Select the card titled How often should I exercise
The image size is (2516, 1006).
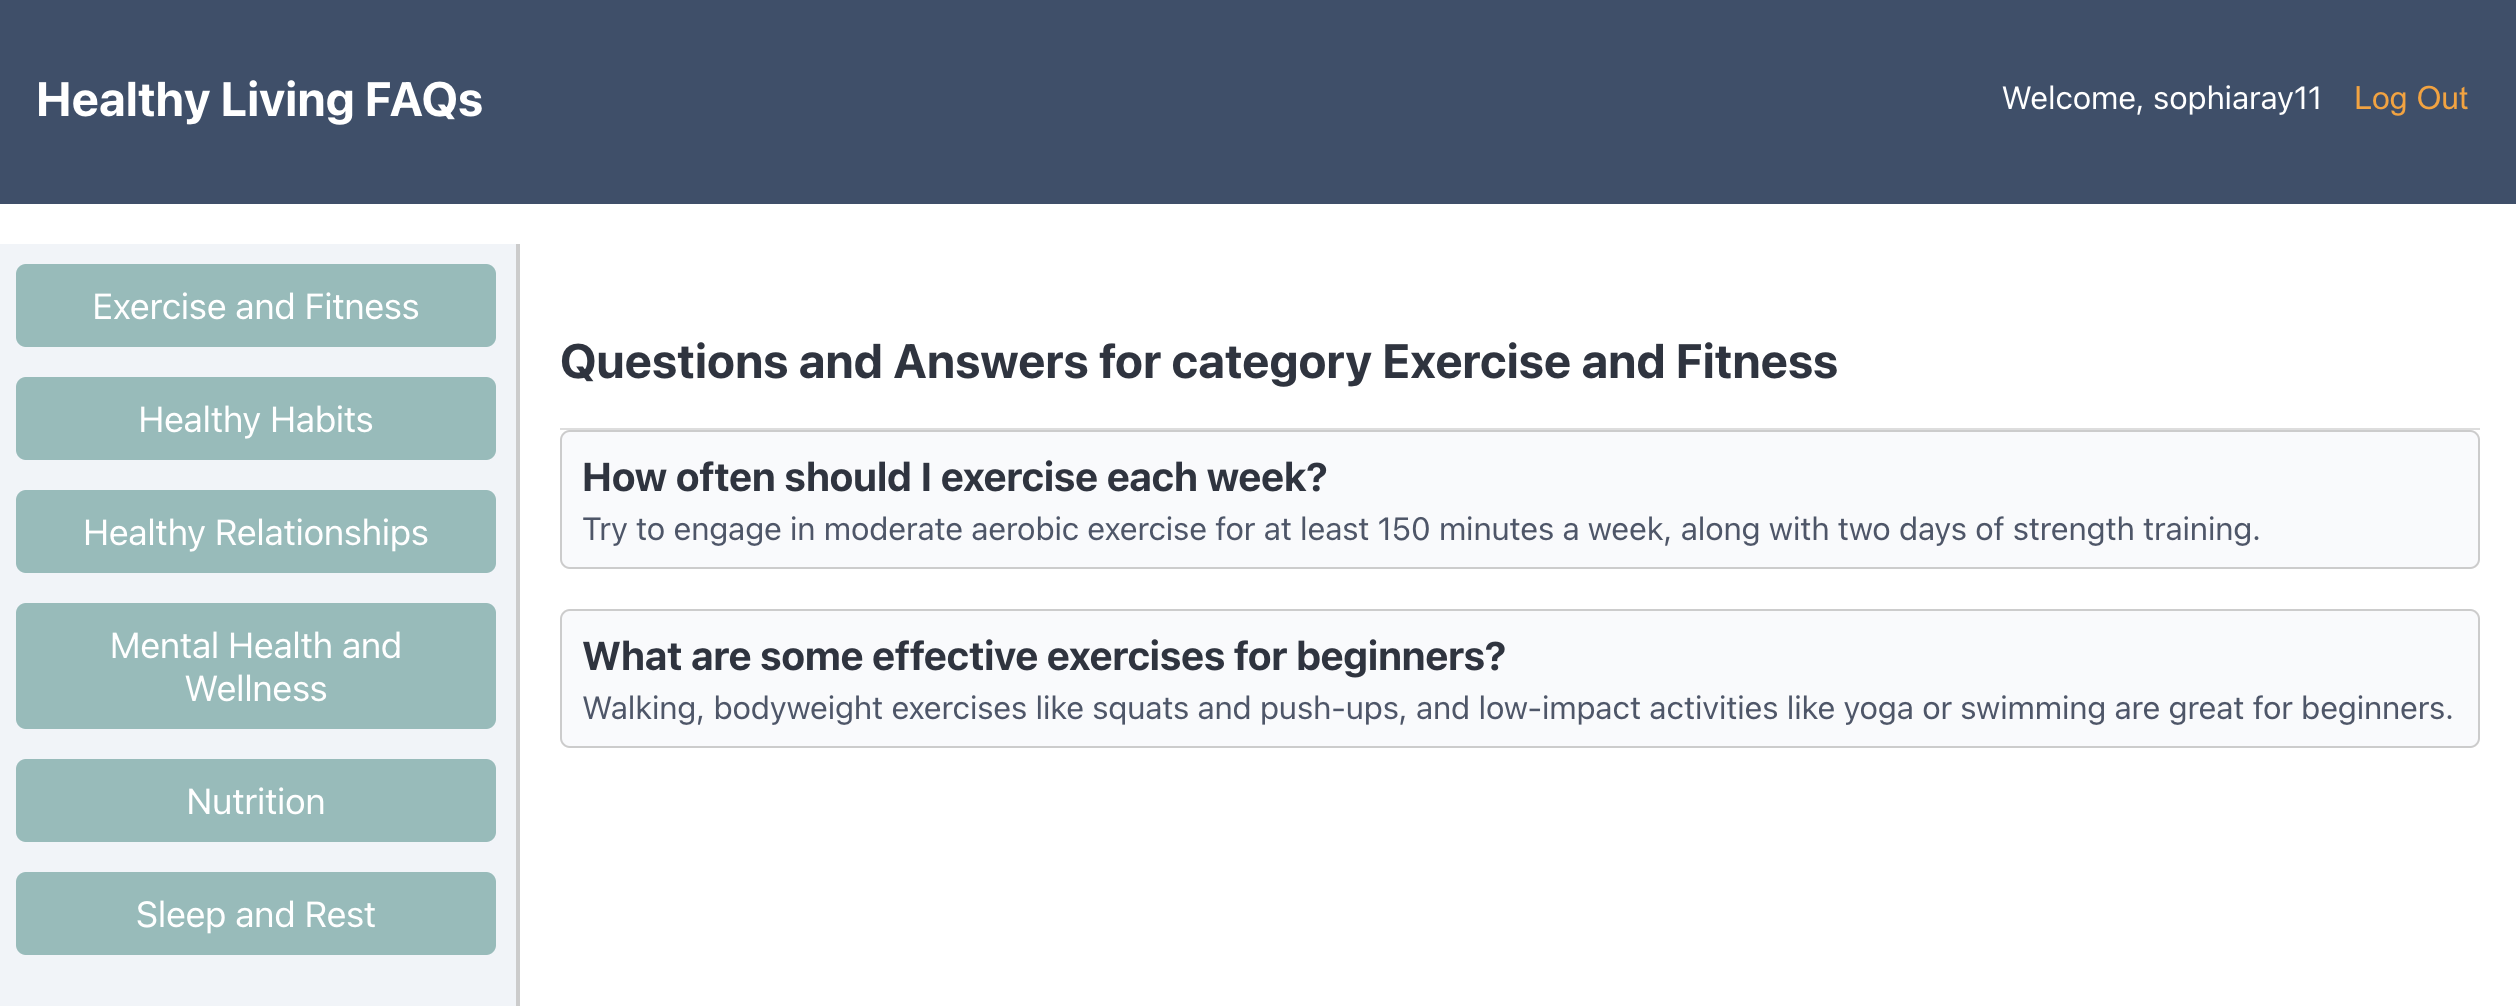(x=1520, y=498)
